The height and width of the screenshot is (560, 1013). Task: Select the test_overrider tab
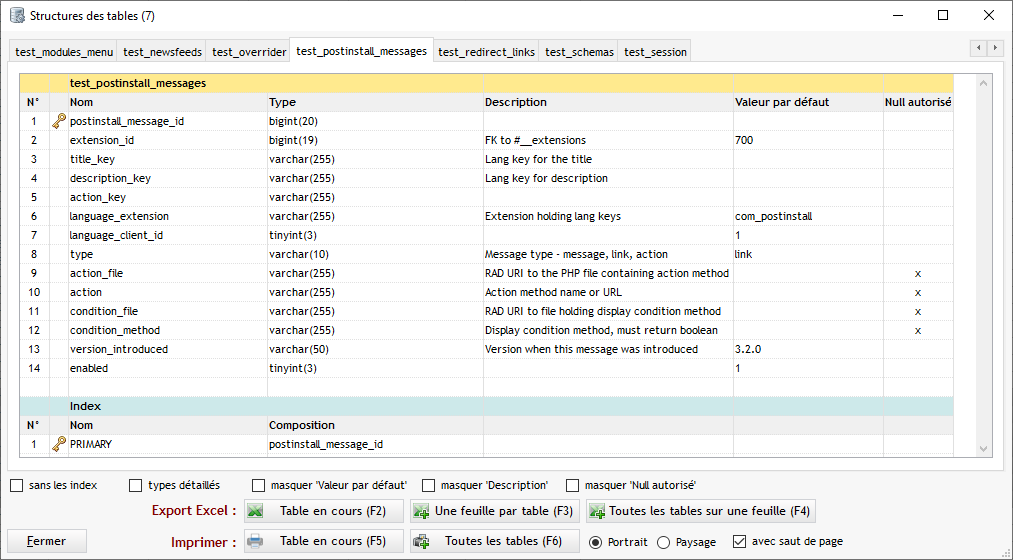pyautogui.click(x=249, y=52)
